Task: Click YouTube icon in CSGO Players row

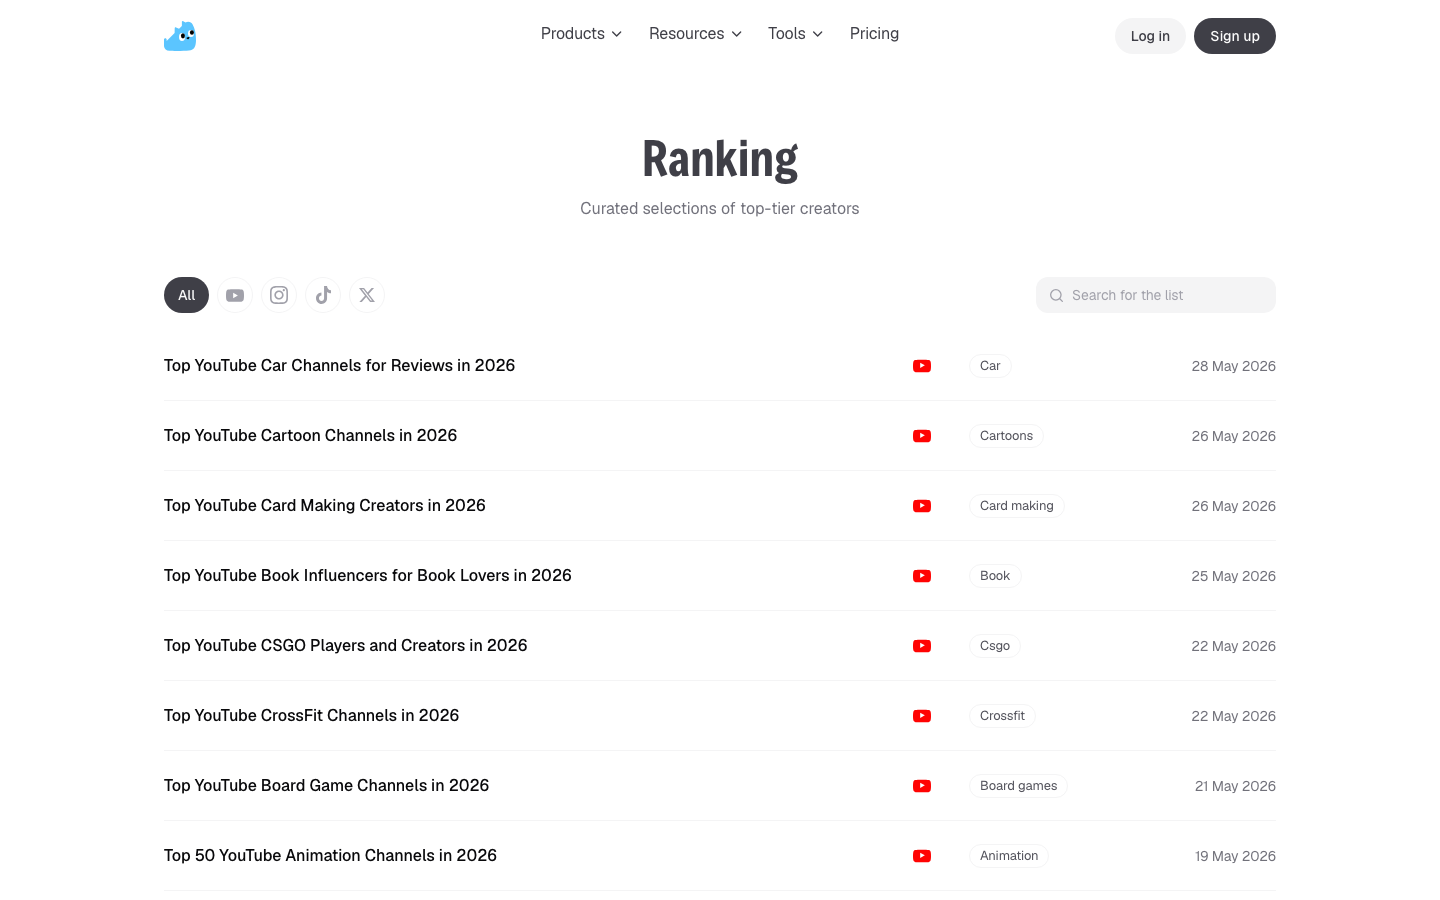Action: pyautogui.click(x=922, y=646)
